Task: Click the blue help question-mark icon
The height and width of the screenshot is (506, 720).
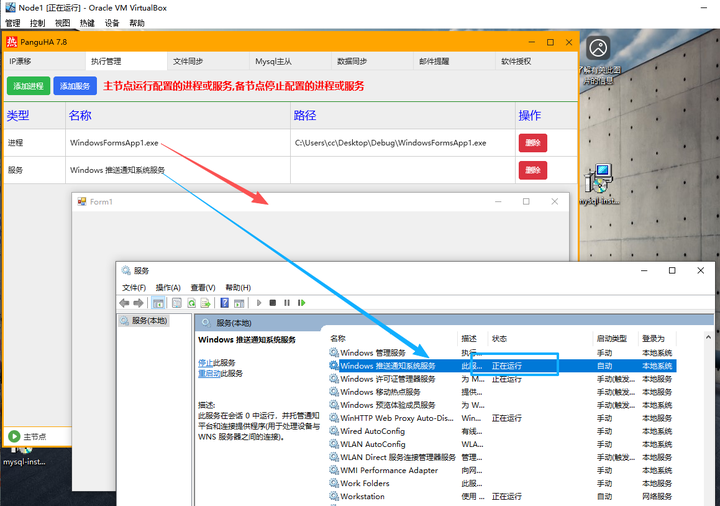Action: [225, 303]
